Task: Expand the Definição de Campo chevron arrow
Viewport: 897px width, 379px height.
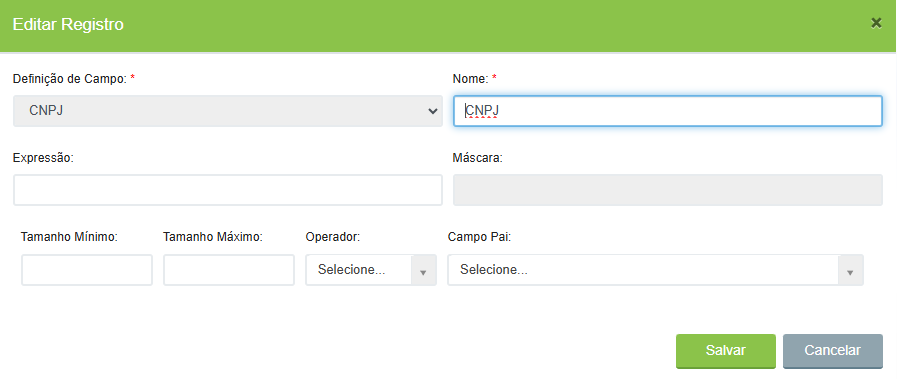Action: [432, 111]
